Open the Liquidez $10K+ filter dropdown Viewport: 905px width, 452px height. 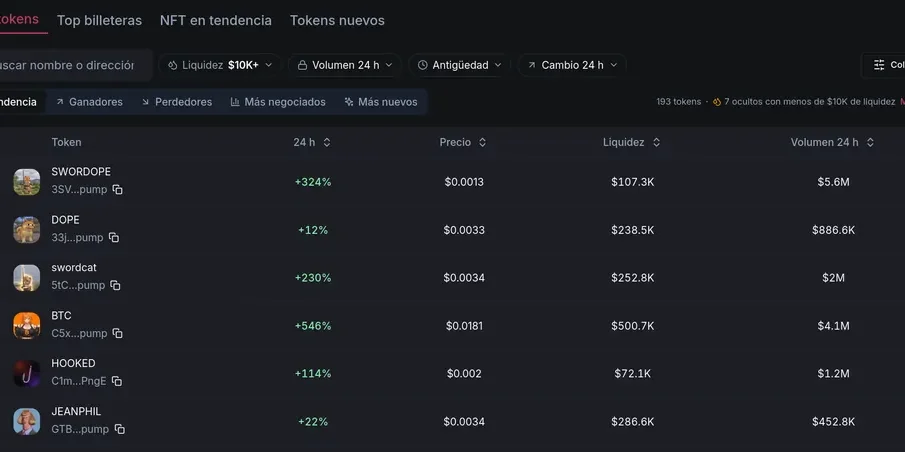click(x=220, y=65)
